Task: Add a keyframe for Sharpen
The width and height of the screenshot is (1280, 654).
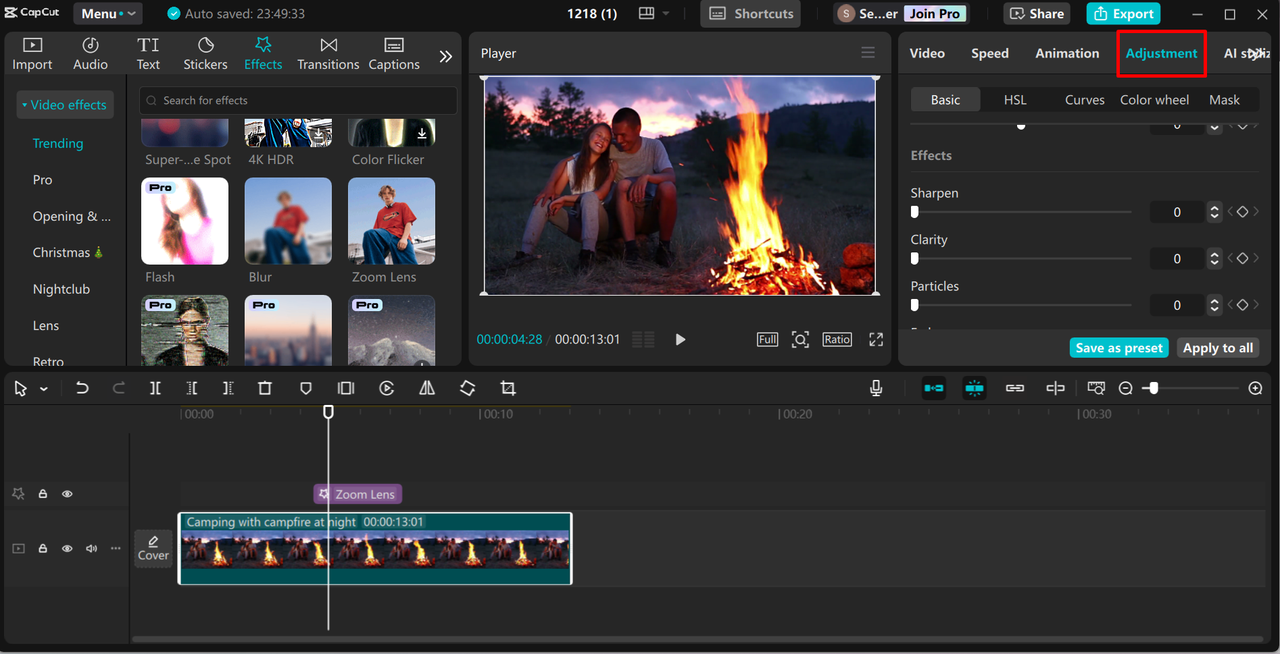Action: click(1242, 212)
